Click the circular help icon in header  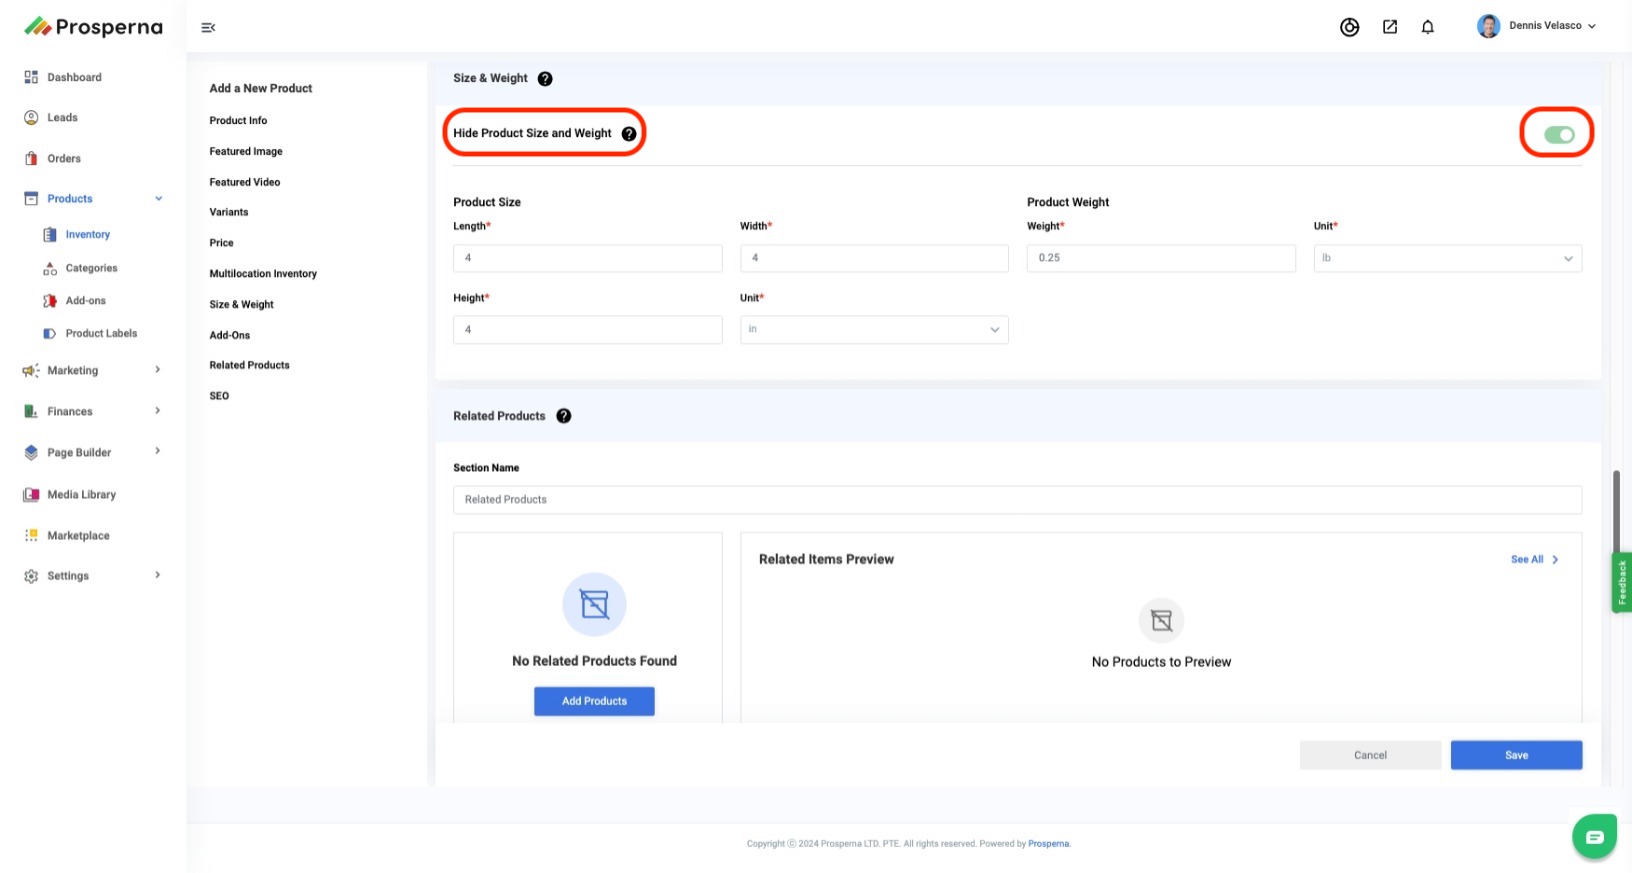[1349, 27]
